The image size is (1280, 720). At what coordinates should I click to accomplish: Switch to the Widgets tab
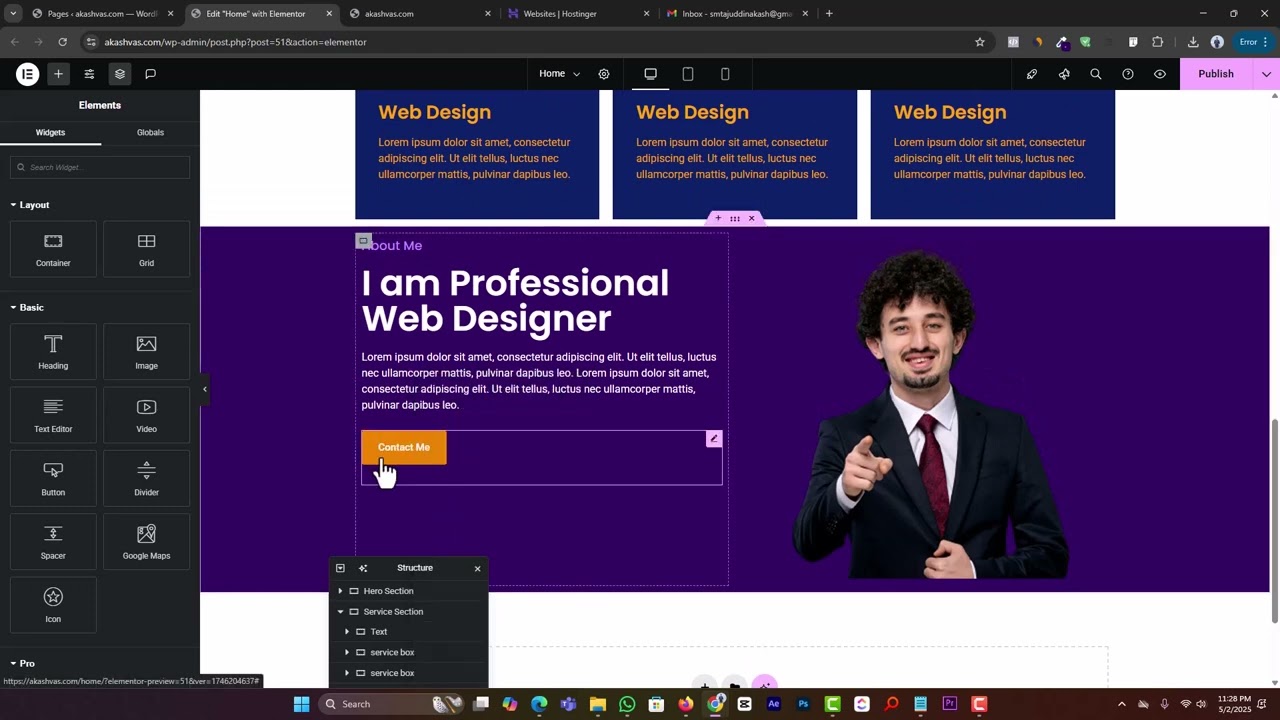click(x=50, y=132)
